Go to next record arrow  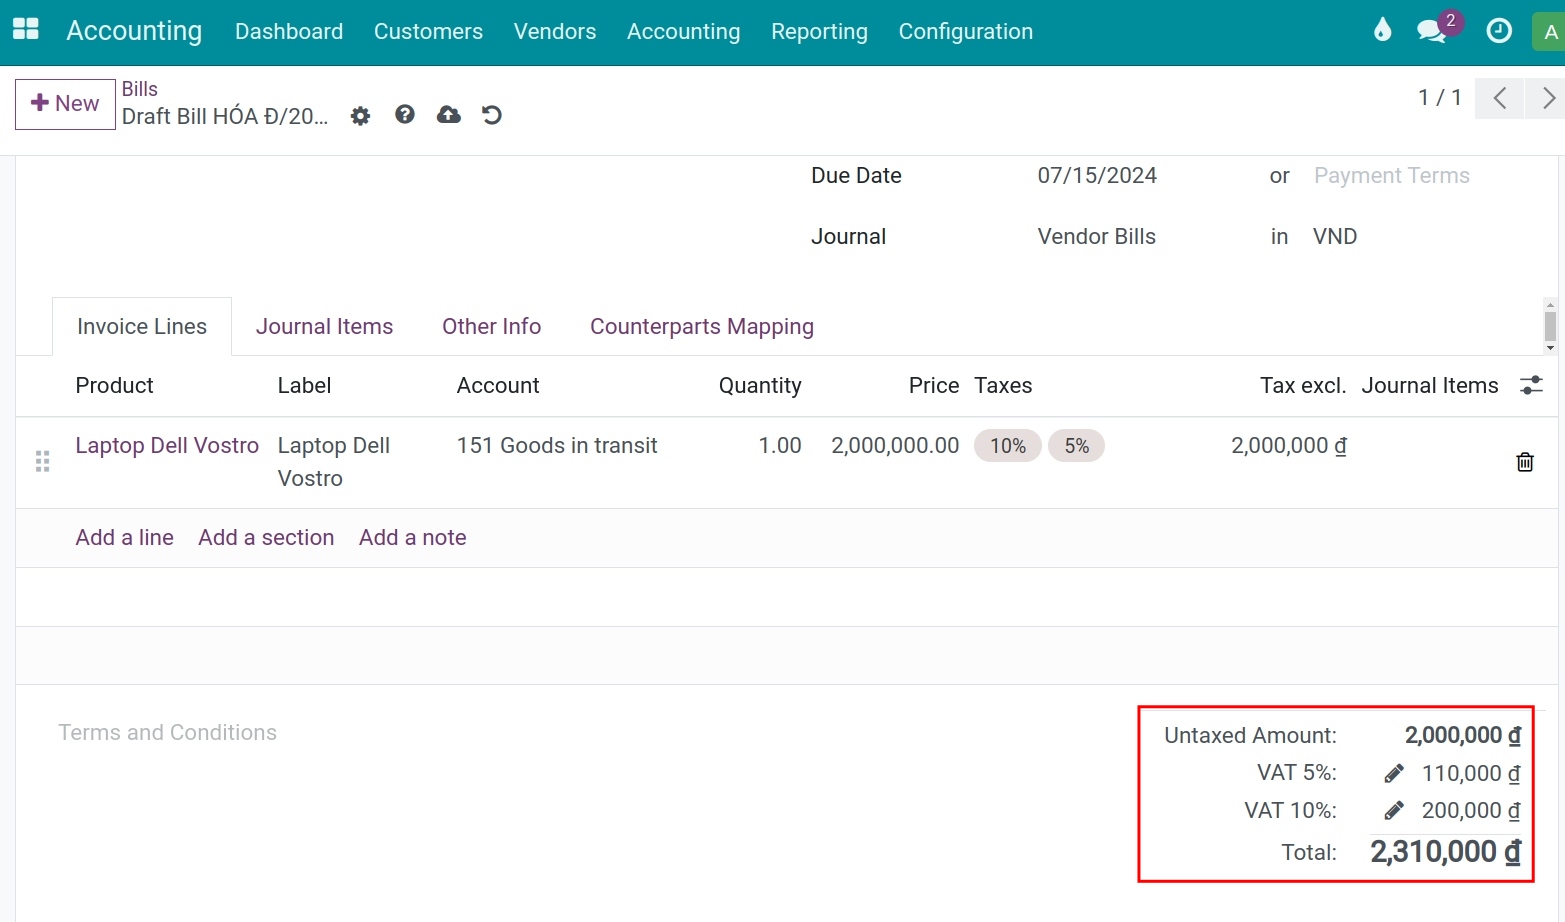pos(1546,98)
